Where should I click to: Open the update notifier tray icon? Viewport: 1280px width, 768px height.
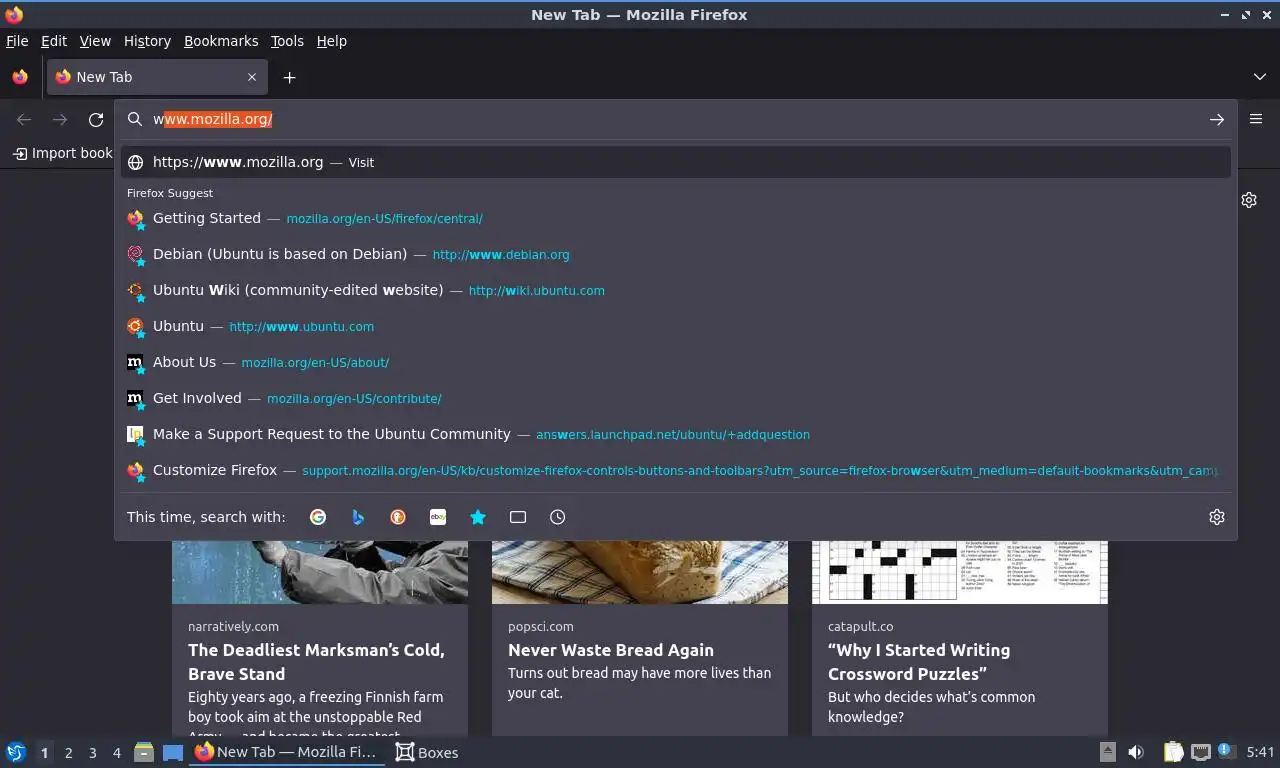point(1224,750)
